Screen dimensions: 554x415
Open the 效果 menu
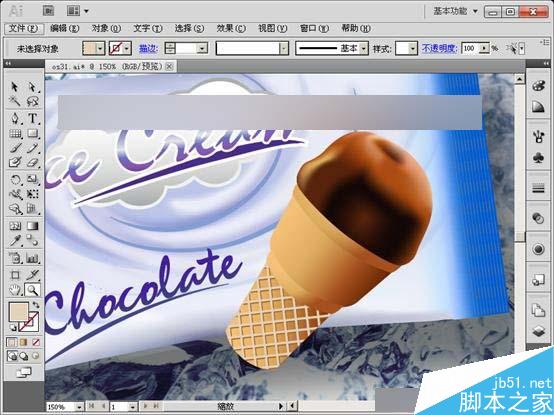[x=231, y=28]
